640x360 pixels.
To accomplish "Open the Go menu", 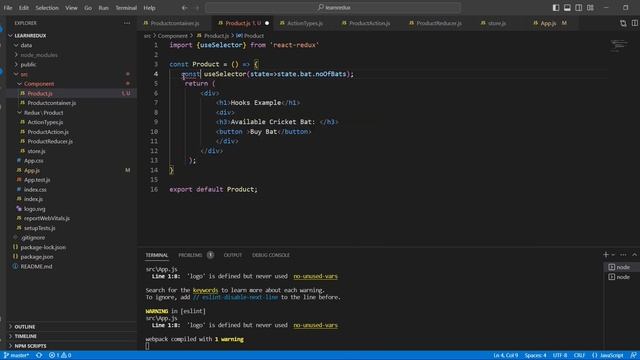I will pos(88,7).
